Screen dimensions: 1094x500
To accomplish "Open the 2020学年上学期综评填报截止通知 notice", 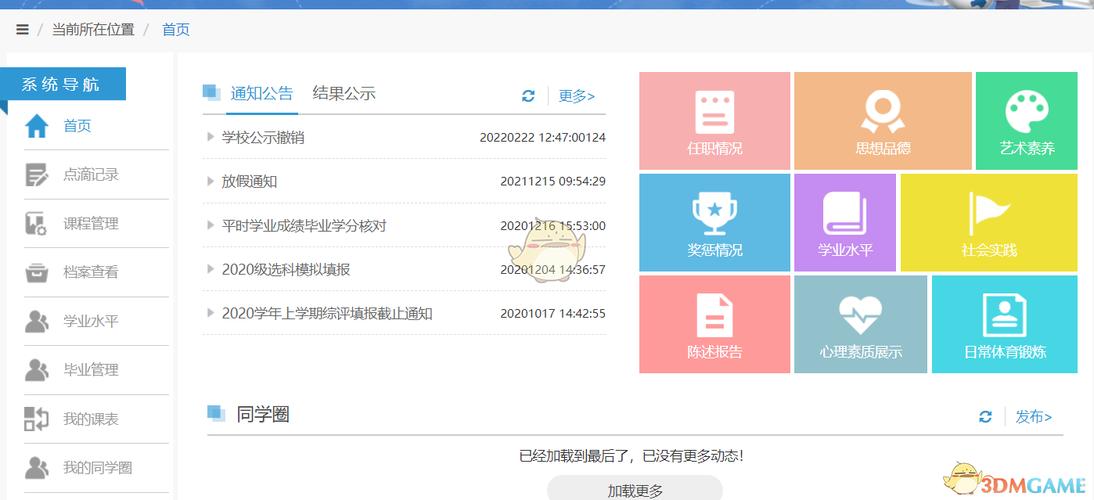I will pos(327,314).
